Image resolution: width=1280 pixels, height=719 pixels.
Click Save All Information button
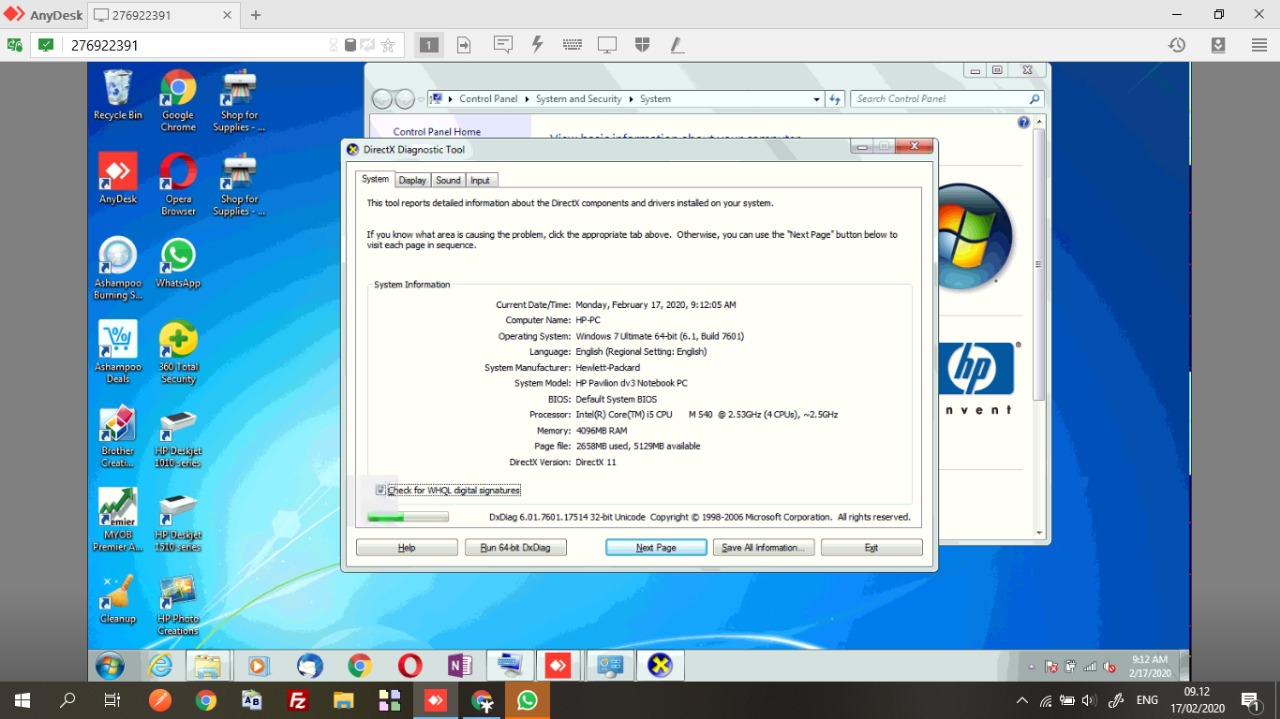pos(764,548)
